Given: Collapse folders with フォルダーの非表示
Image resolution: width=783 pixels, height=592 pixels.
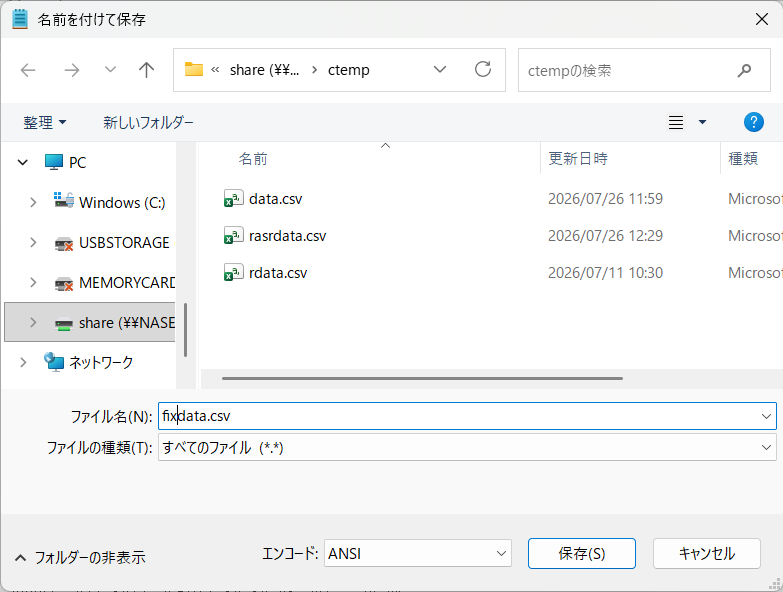Looking at the screenshot, I should 80,557.
